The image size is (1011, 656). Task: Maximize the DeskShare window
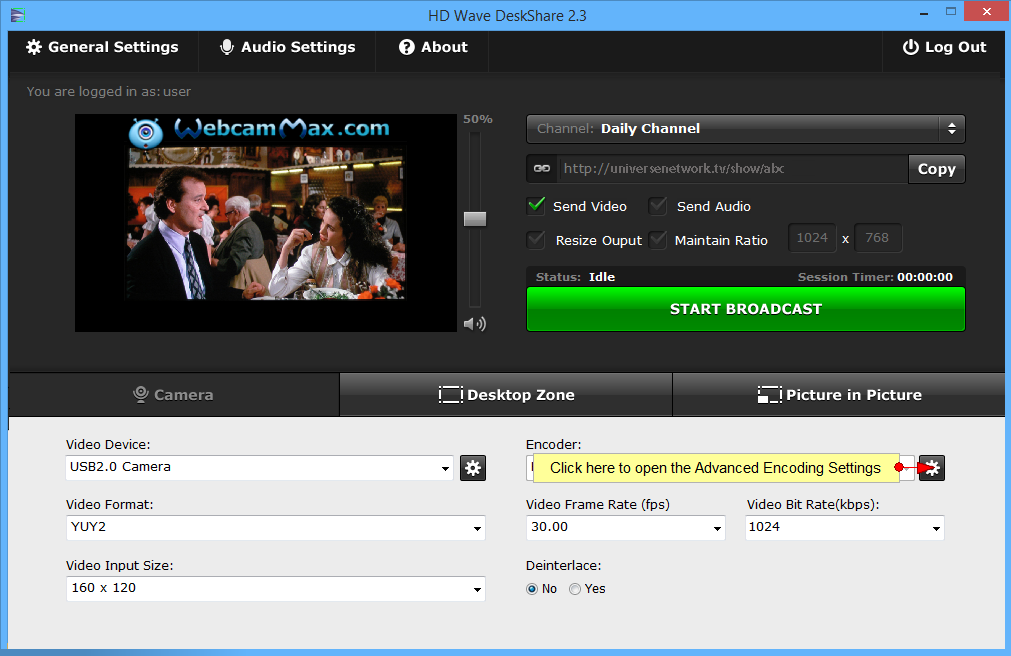951,12
